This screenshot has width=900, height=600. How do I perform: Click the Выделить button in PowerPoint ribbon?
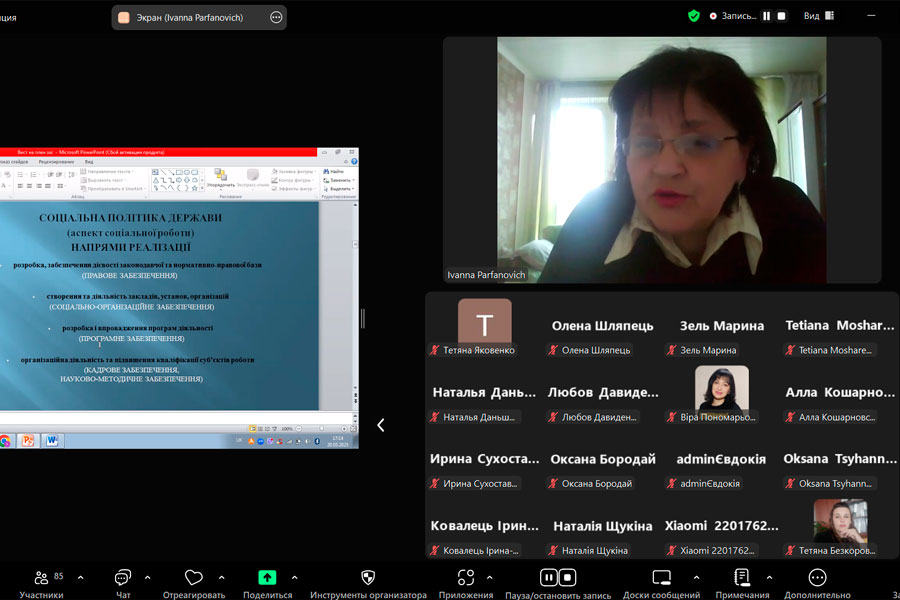[340, 188]
